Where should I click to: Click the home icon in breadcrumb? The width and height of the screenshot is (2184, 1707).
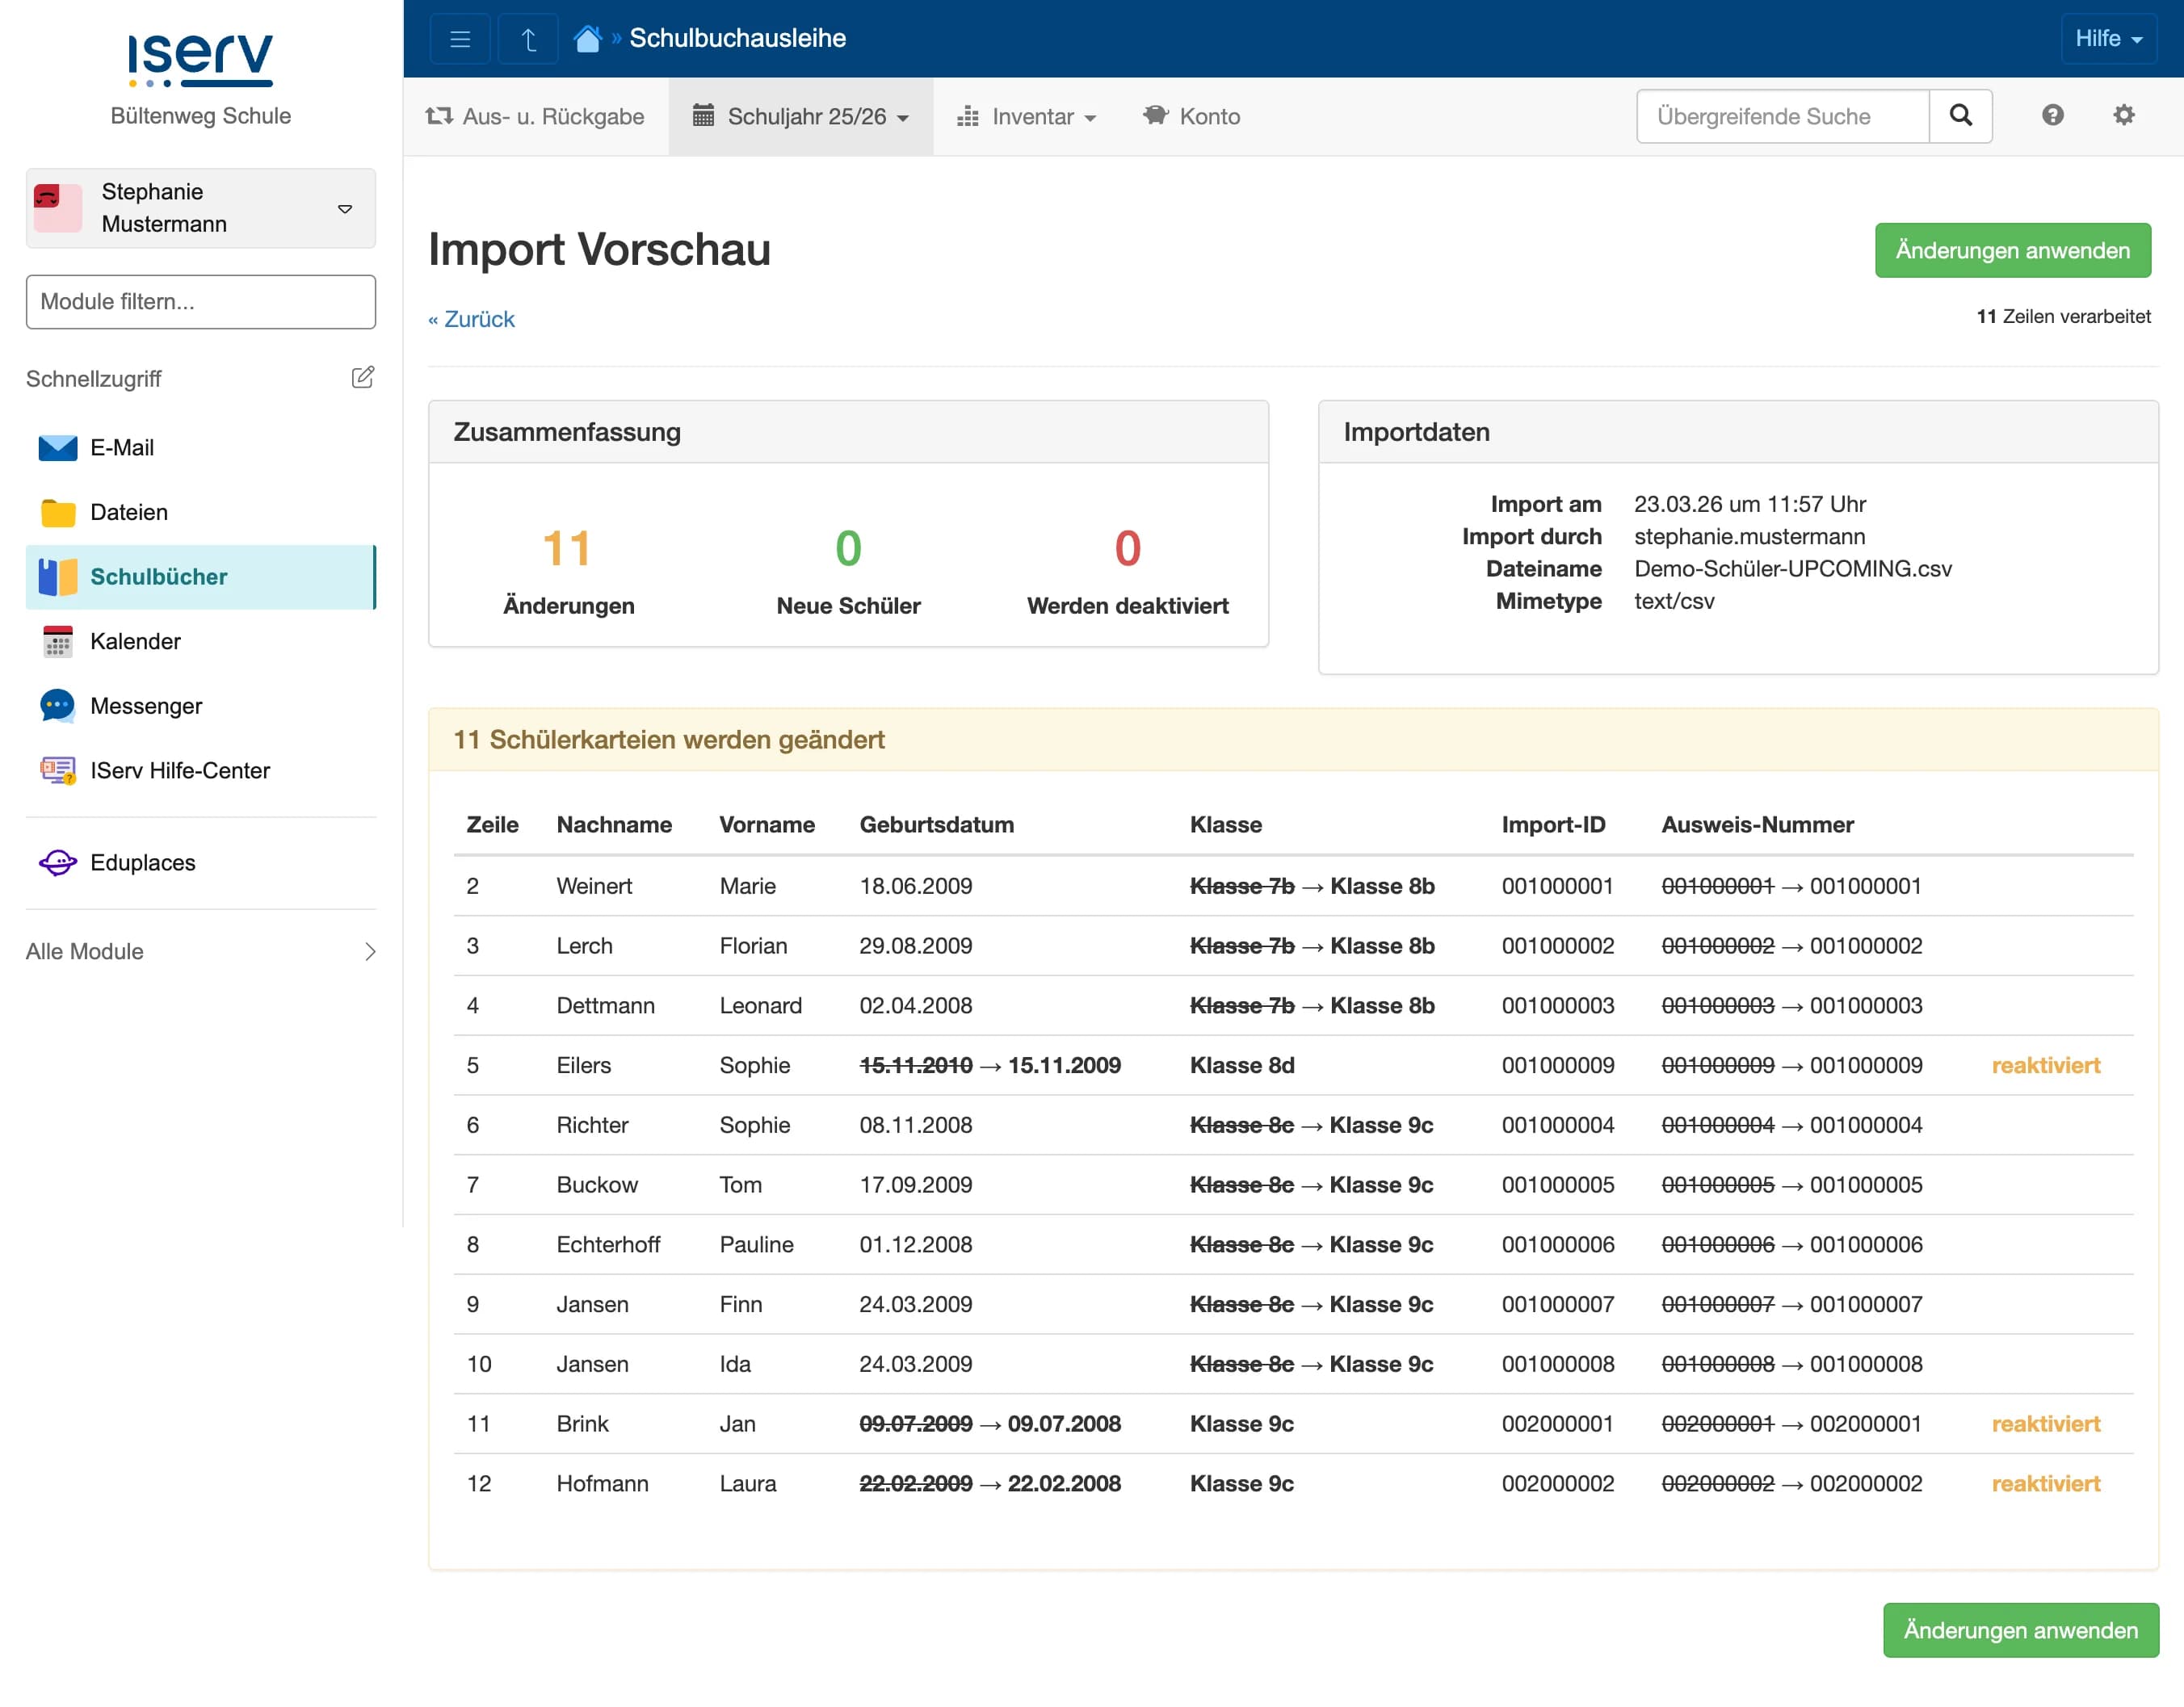pyautogui.click(x=587, y=39)
